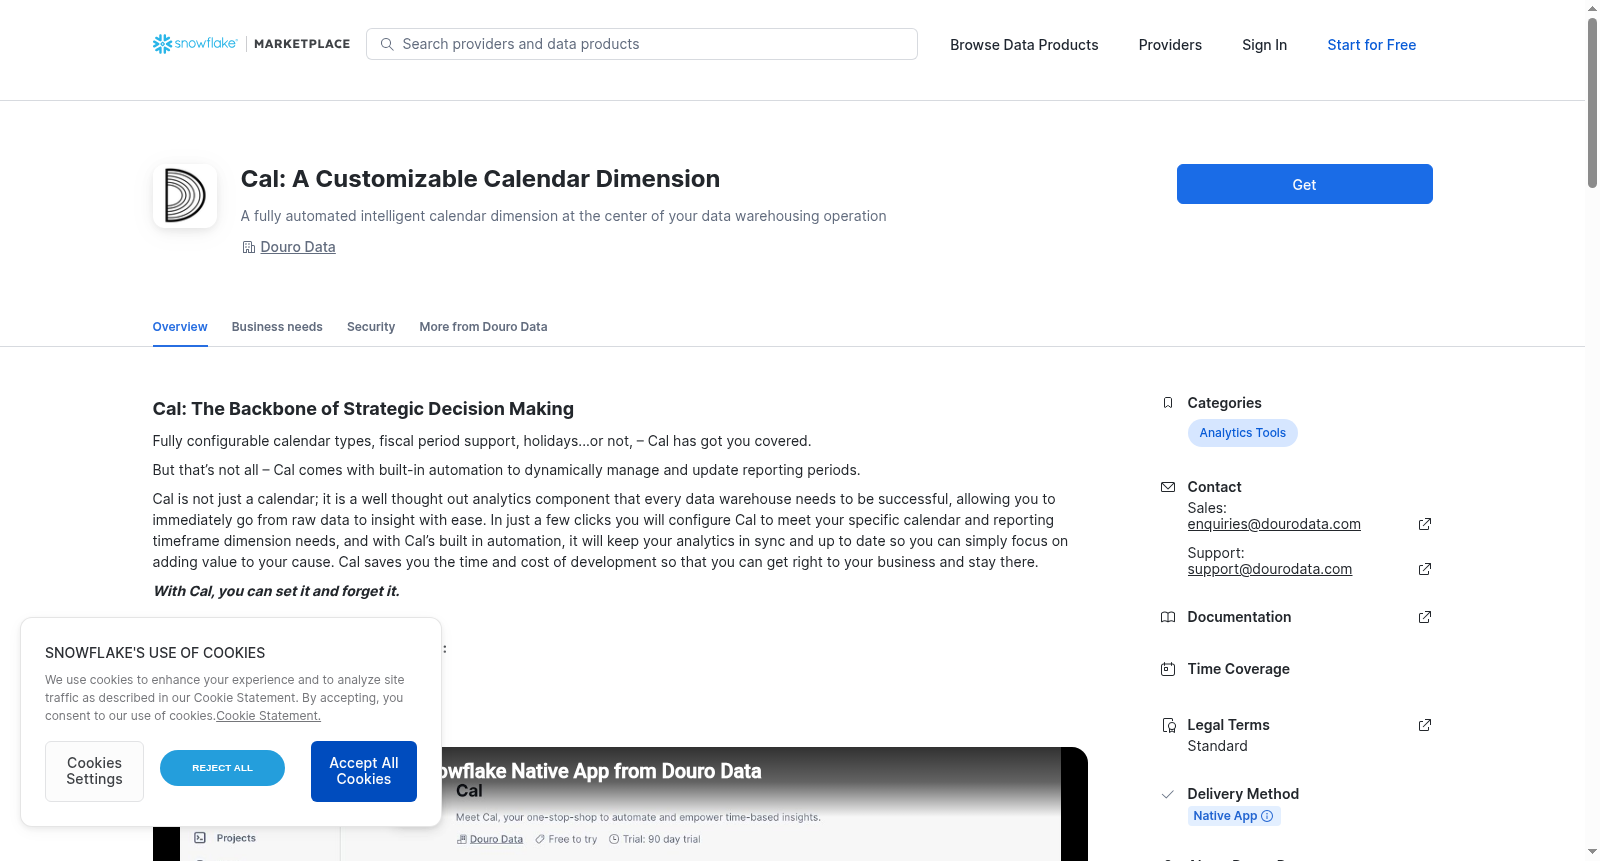Click the Sign In link

[1264, 45]
